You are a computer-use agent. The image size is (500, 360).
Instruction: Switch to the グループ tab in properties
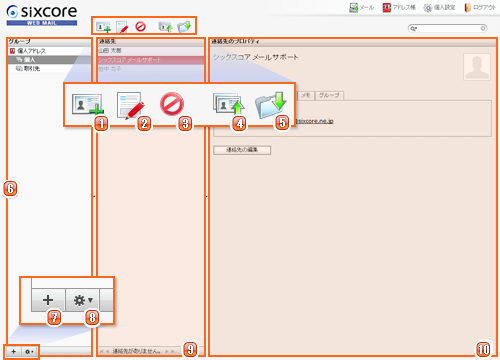pos(329,95)
